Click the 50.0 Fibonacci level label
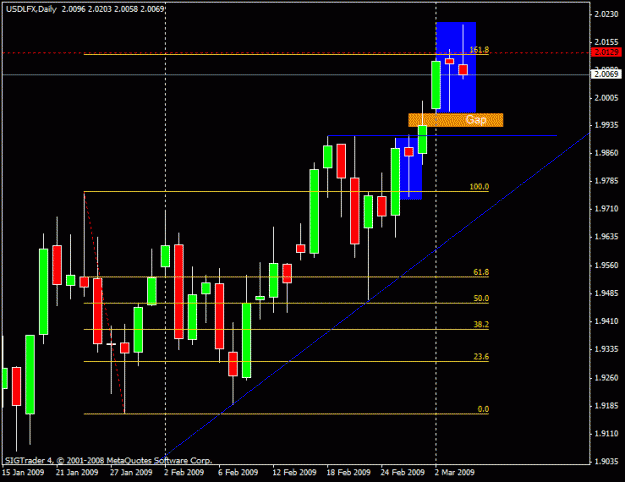Viewport: 625px width, 482px height. click(x=481, y=298)
